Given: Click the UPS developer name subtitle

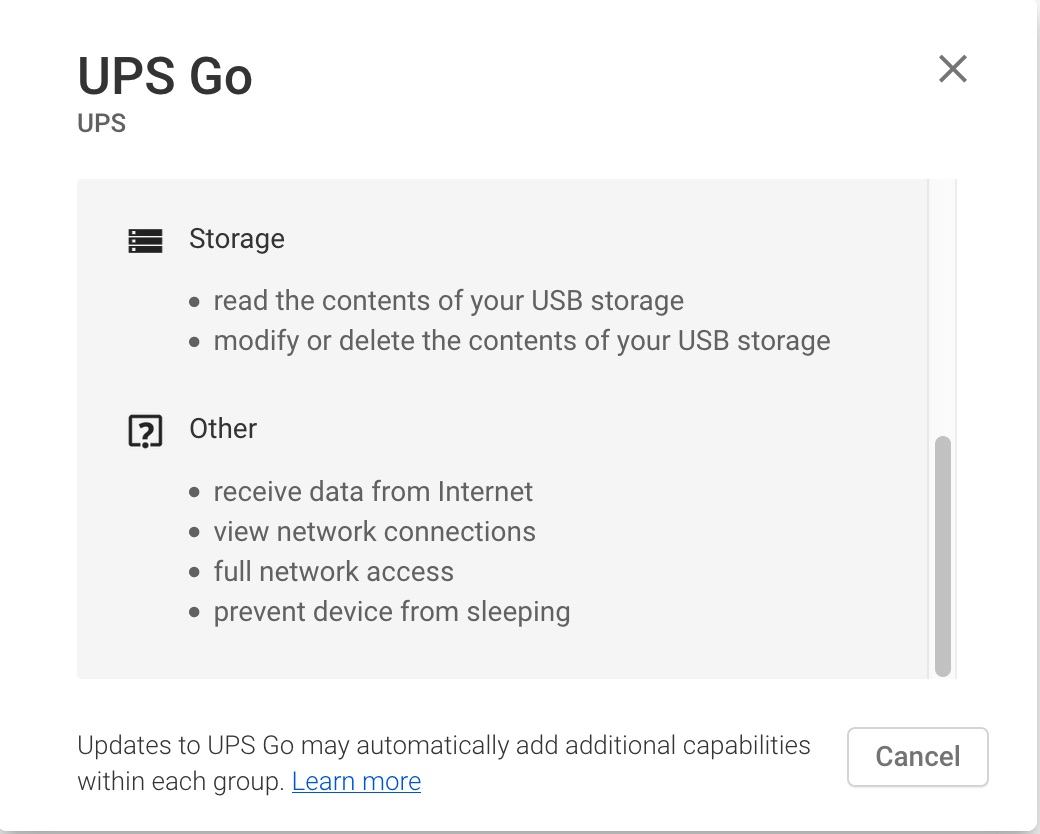Looking at the screenshot, I should 101,123.
